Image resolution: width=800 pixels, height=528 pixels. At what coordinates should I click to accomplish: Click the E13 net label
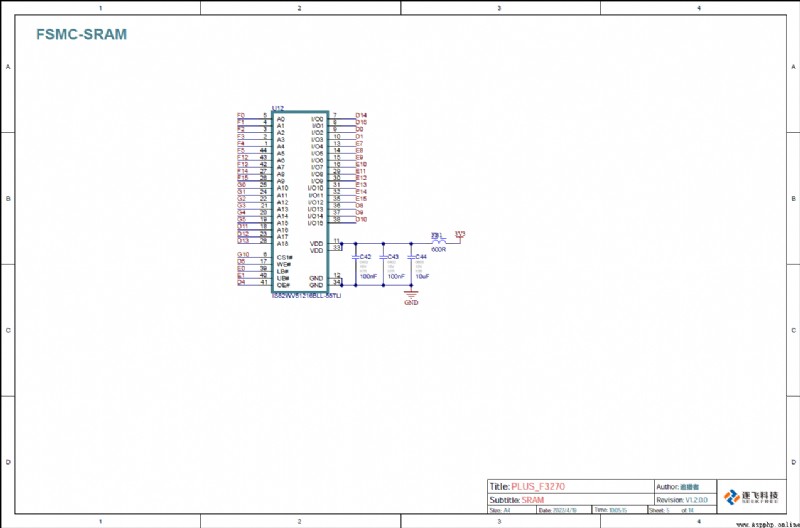point(361,185)
